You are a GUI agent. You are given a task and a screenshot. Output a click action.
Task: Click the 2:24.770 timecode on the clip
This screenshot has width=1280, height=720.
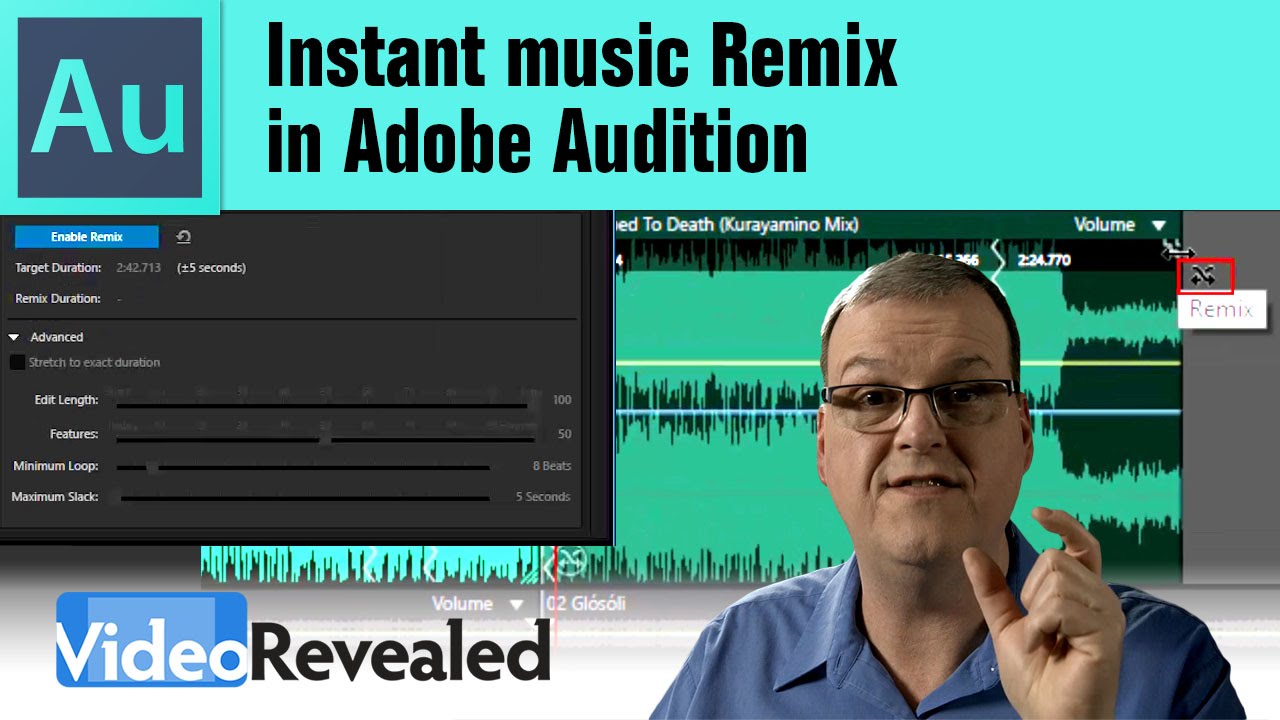pos(1044,260)
